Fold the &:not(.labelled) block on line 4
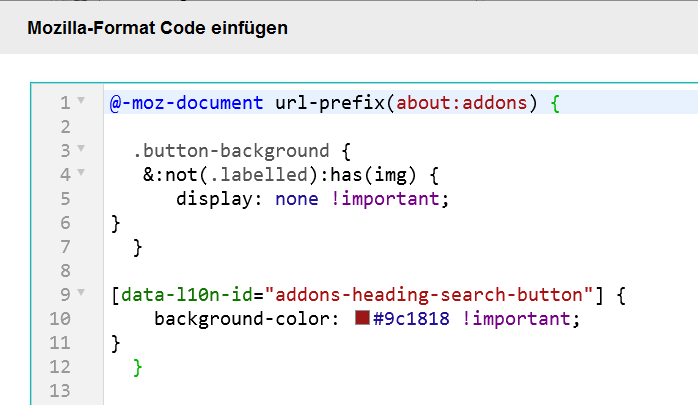Screen dimensions: 698x405 tap(81, 173)
